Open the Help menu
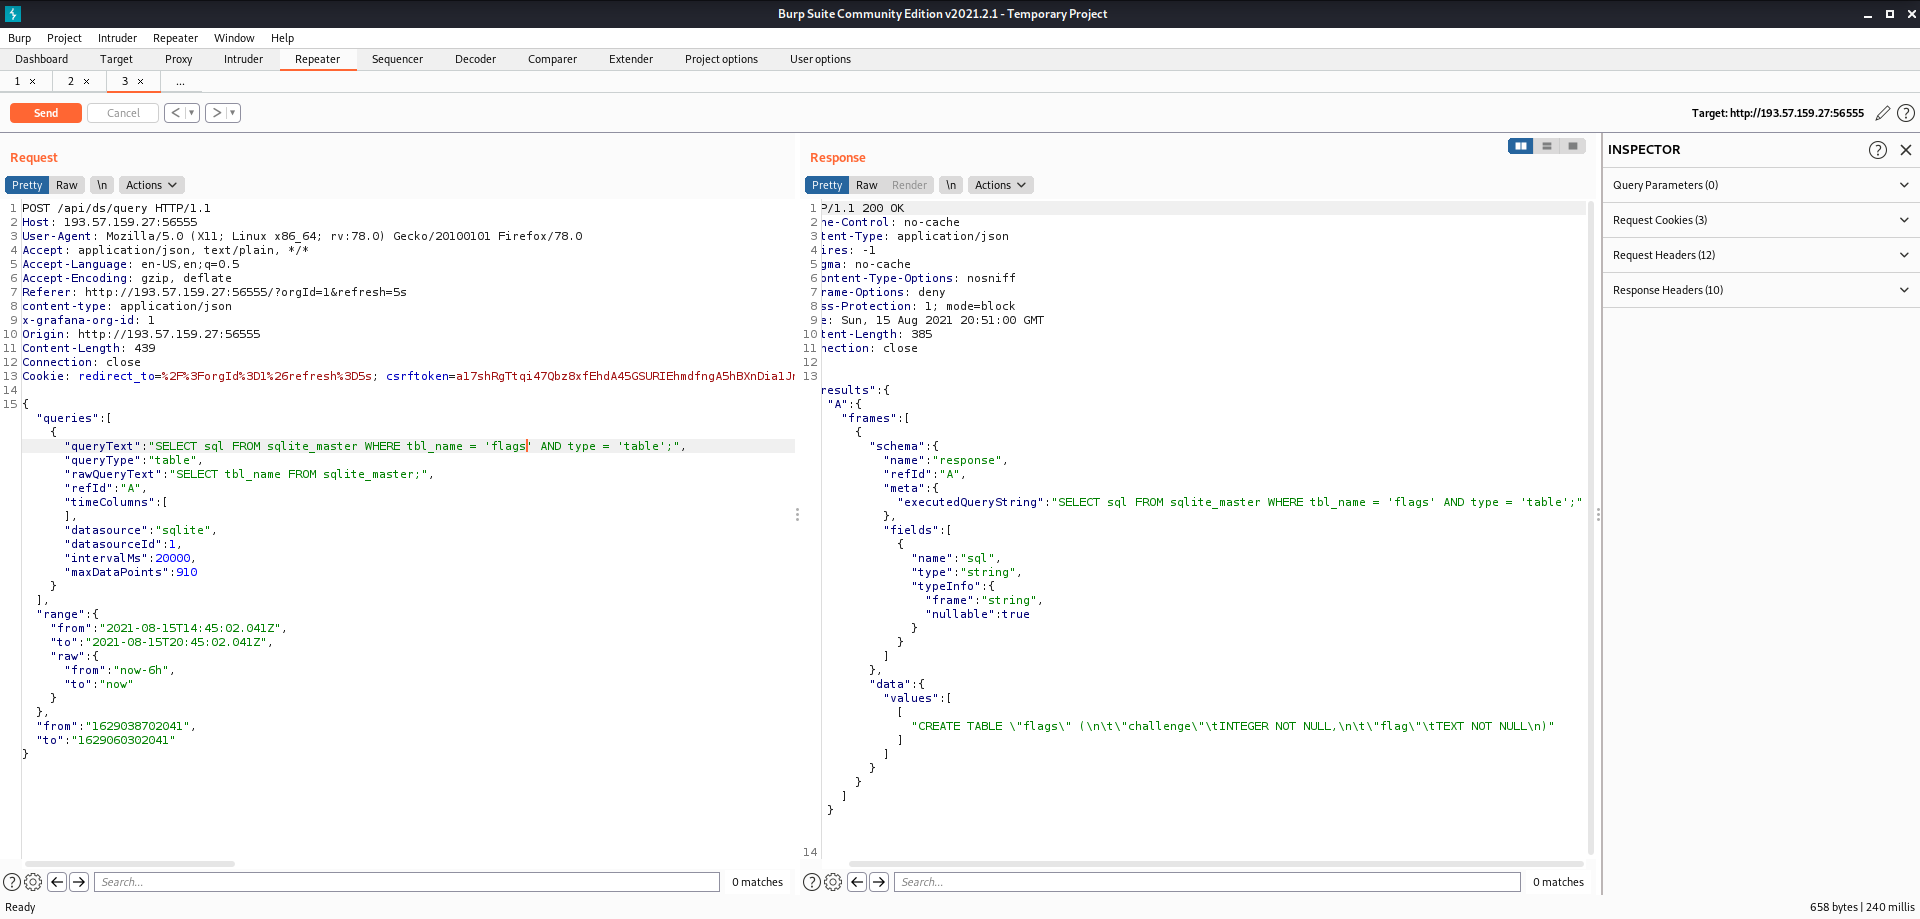Screen dimensions: 1920x919 coord(283,38)
